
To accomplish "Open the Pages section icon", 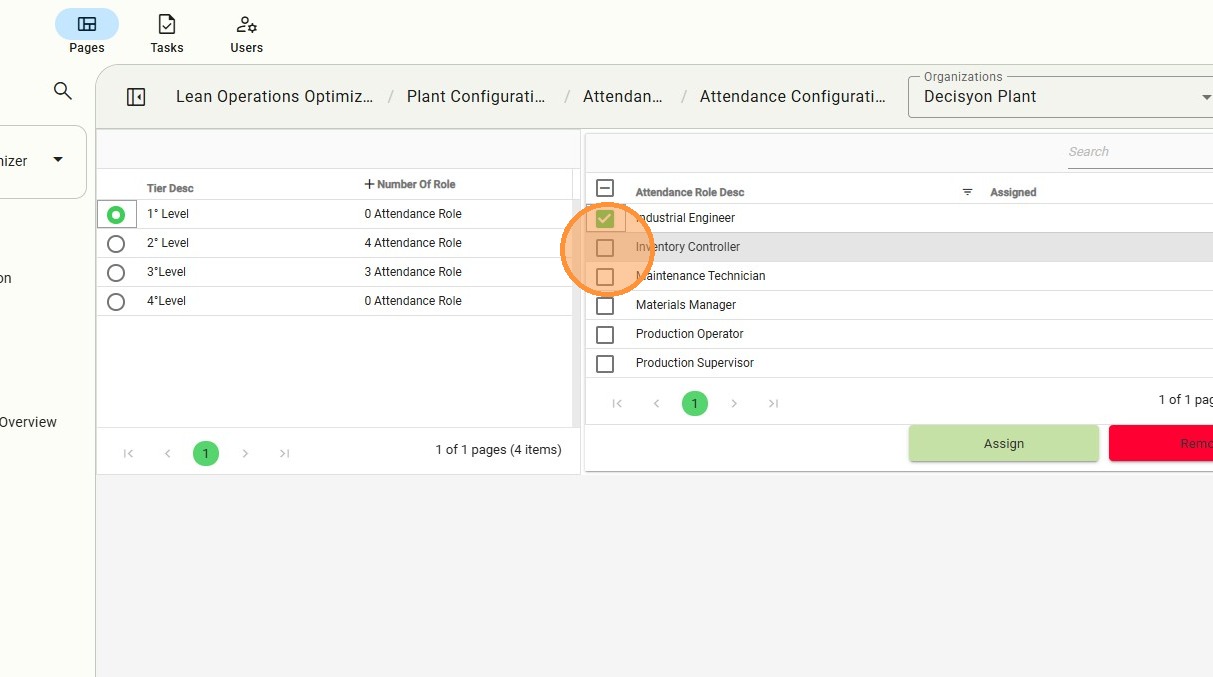I will click(x=87, y=25).
